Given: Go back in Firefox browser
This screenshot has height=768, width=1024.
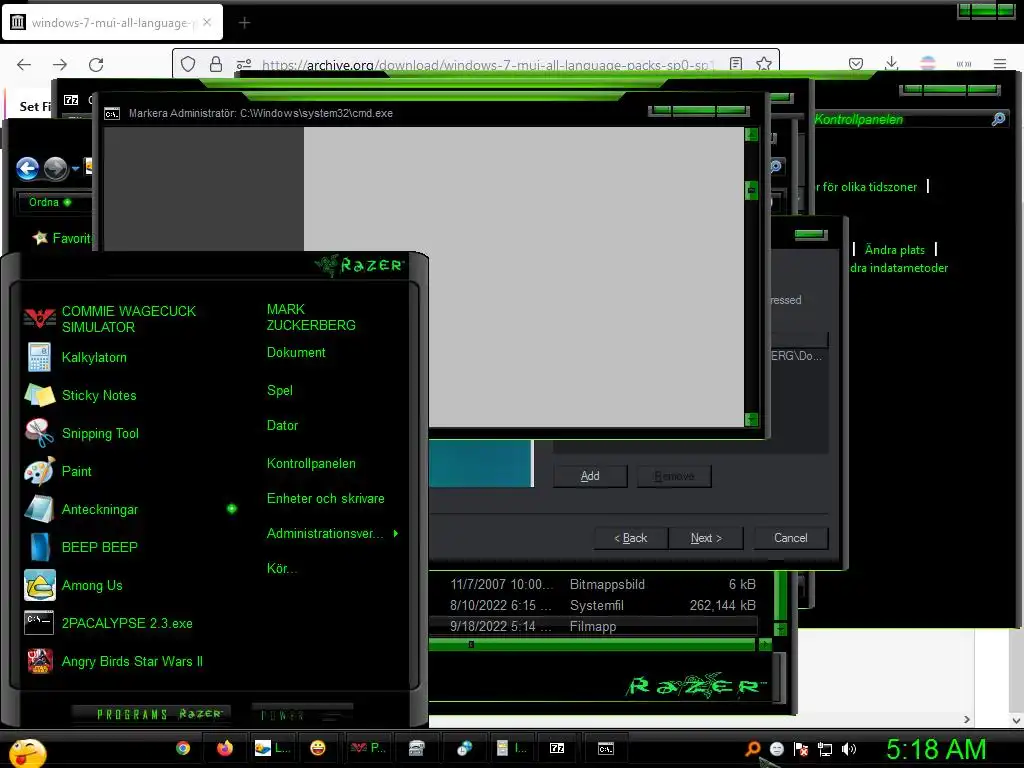Looking at the screenshot, I should 24,64.
